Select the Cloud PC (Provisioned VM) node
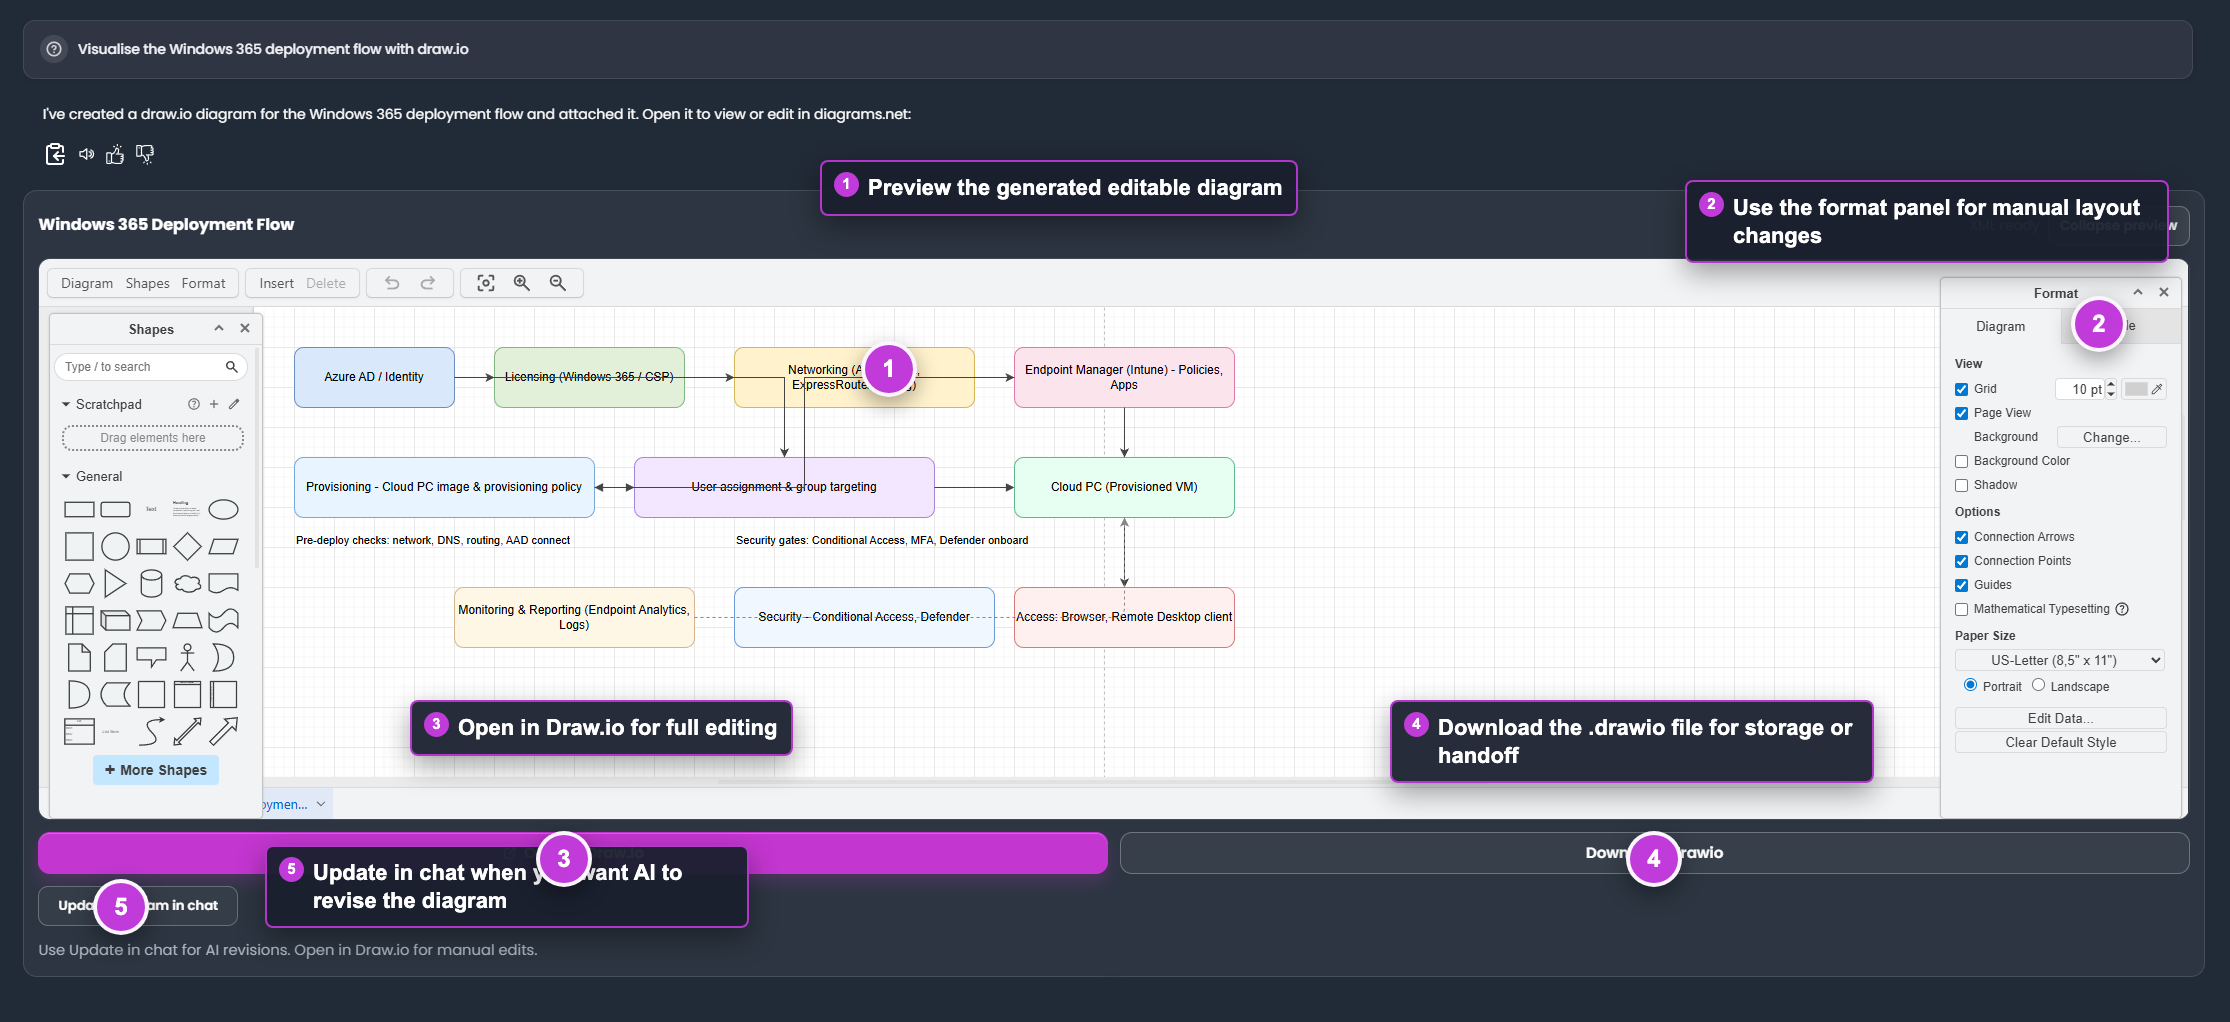The image size is (2230, 1022). (x=1124, y=487)
